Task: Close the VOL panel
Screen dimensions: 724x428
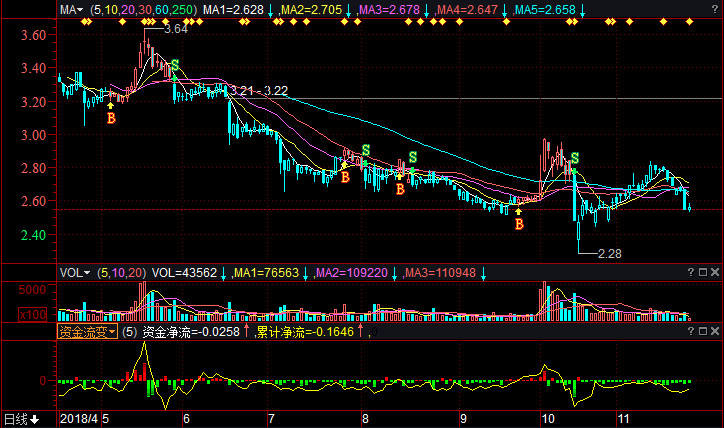Action: [x=715, y=272]
